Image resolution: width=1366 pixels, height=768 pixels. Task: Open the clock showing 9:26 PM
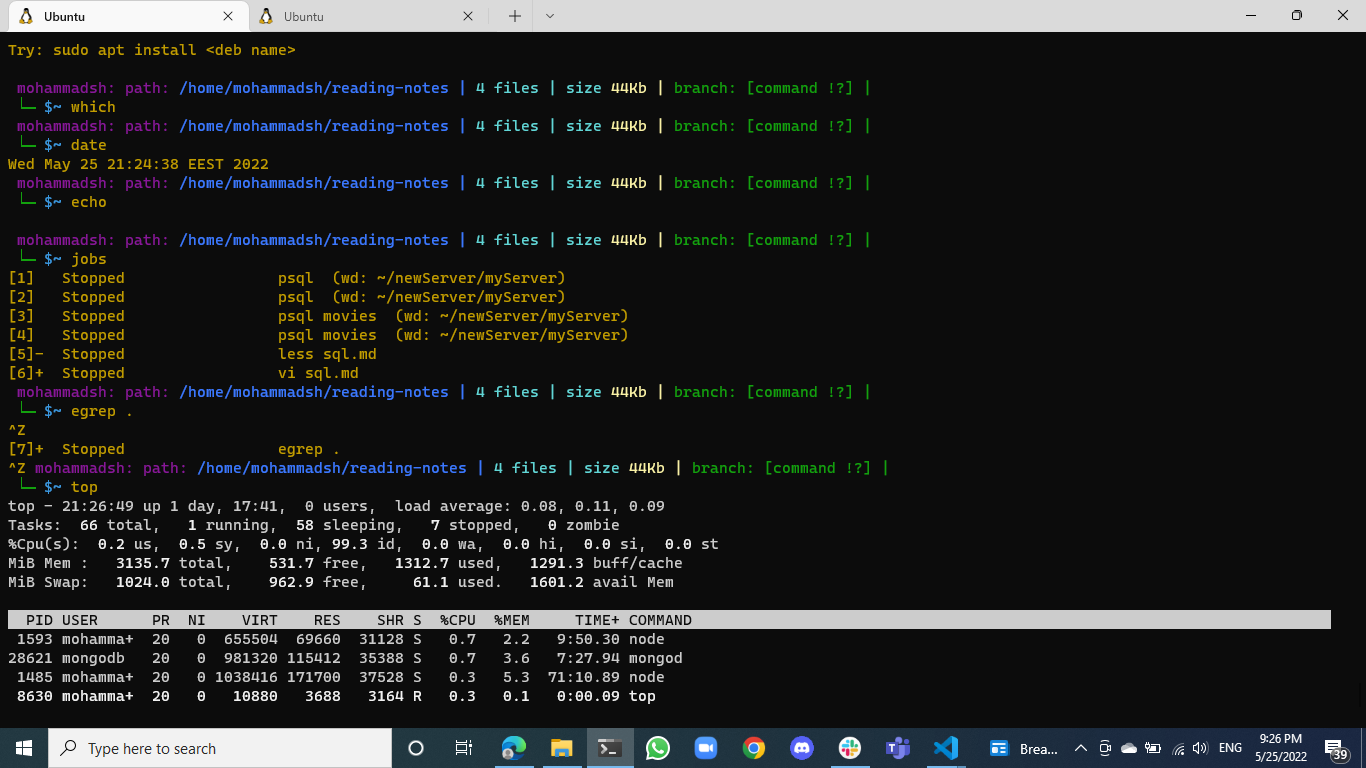[1280, 748]
